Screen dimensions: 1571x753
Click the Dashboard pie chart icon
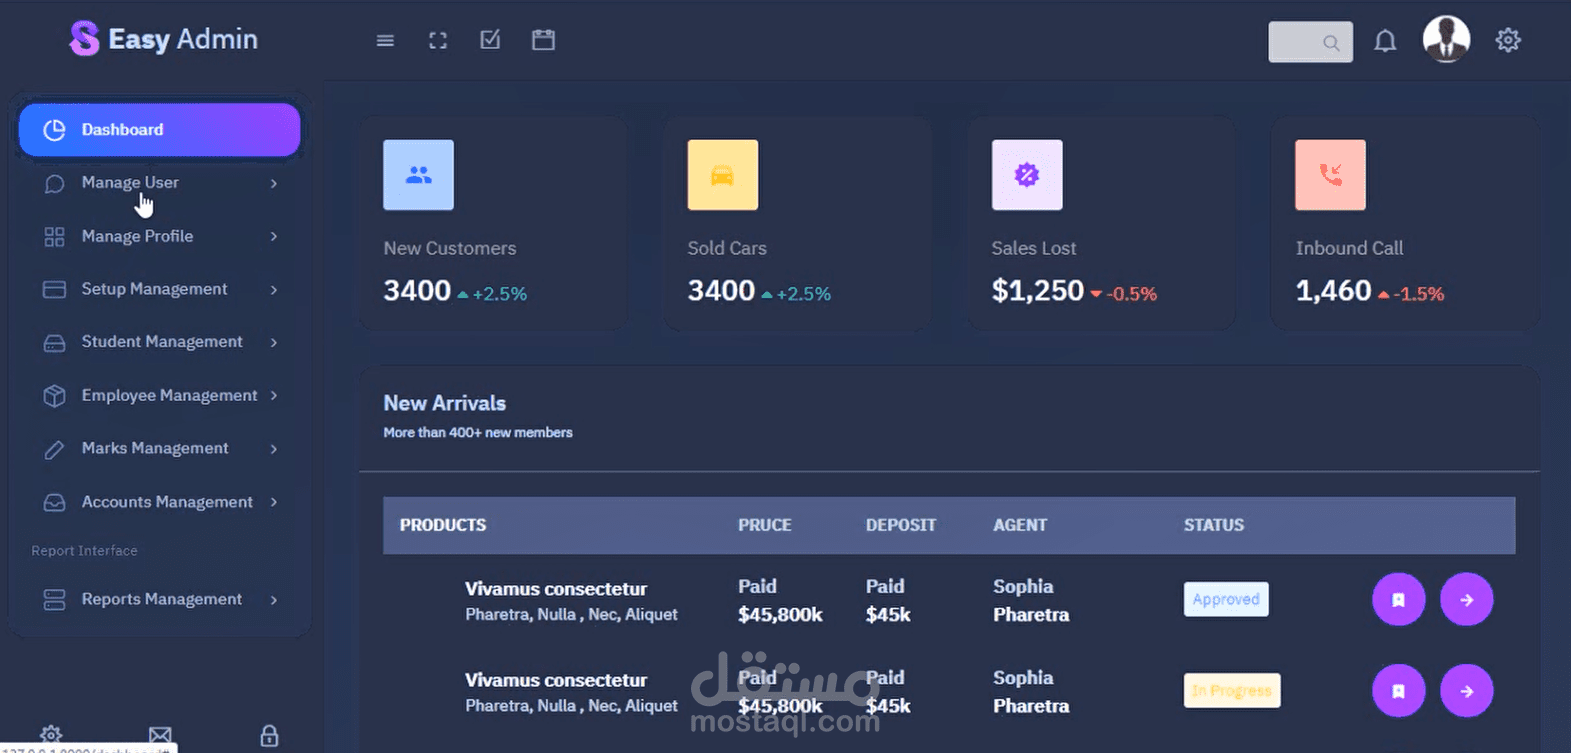pos(54,130)
